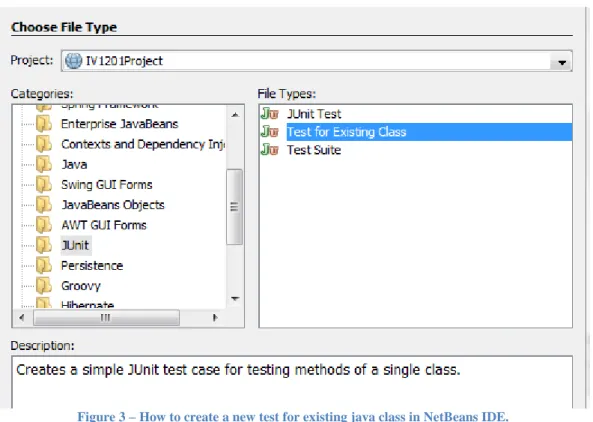
Task: Click the Contexts and Dependency Injection folder icon
Action: click(44, 144)
